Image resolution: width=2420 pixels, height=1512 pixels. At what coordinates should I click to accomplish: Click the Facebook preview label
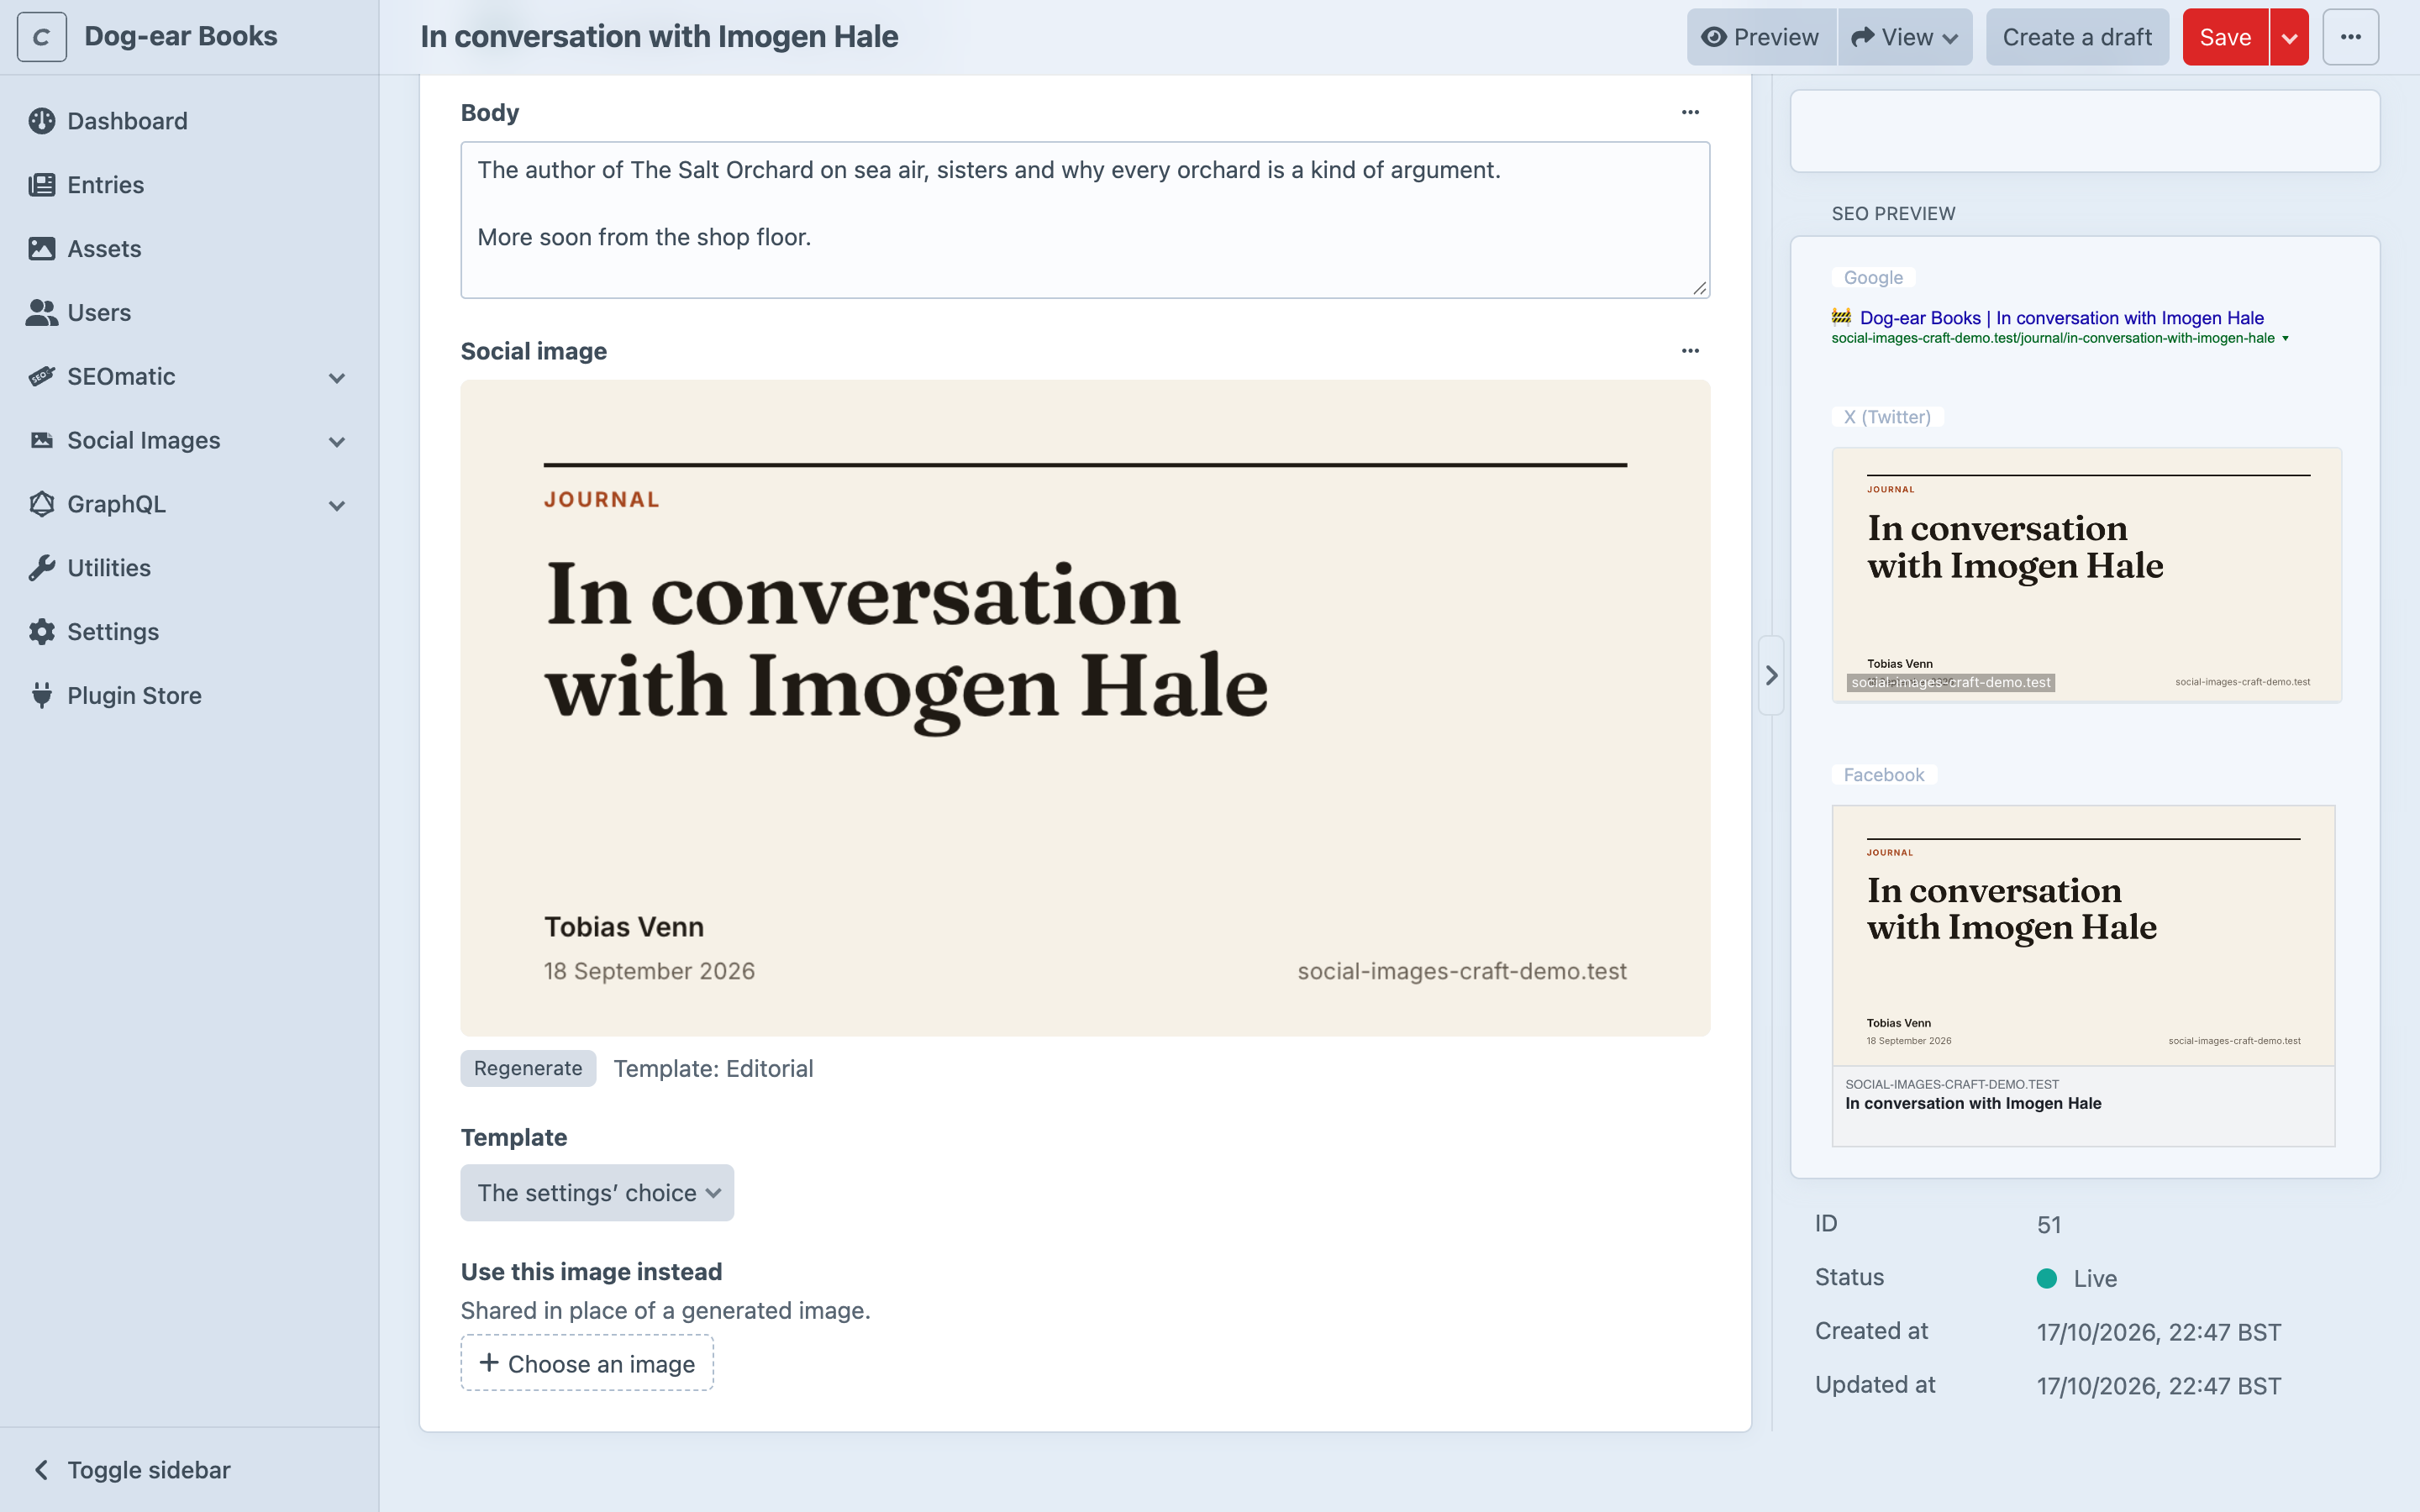coord(1884,775)
